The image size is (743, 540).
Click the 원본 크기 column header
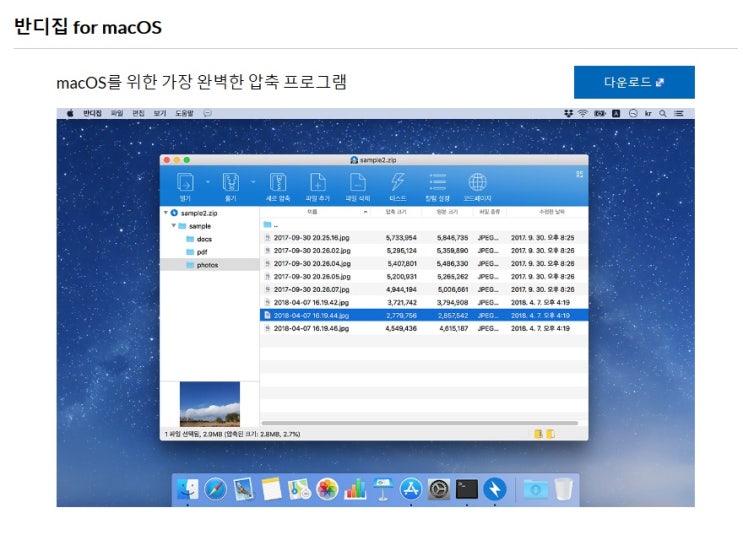(x=447, y=212)
